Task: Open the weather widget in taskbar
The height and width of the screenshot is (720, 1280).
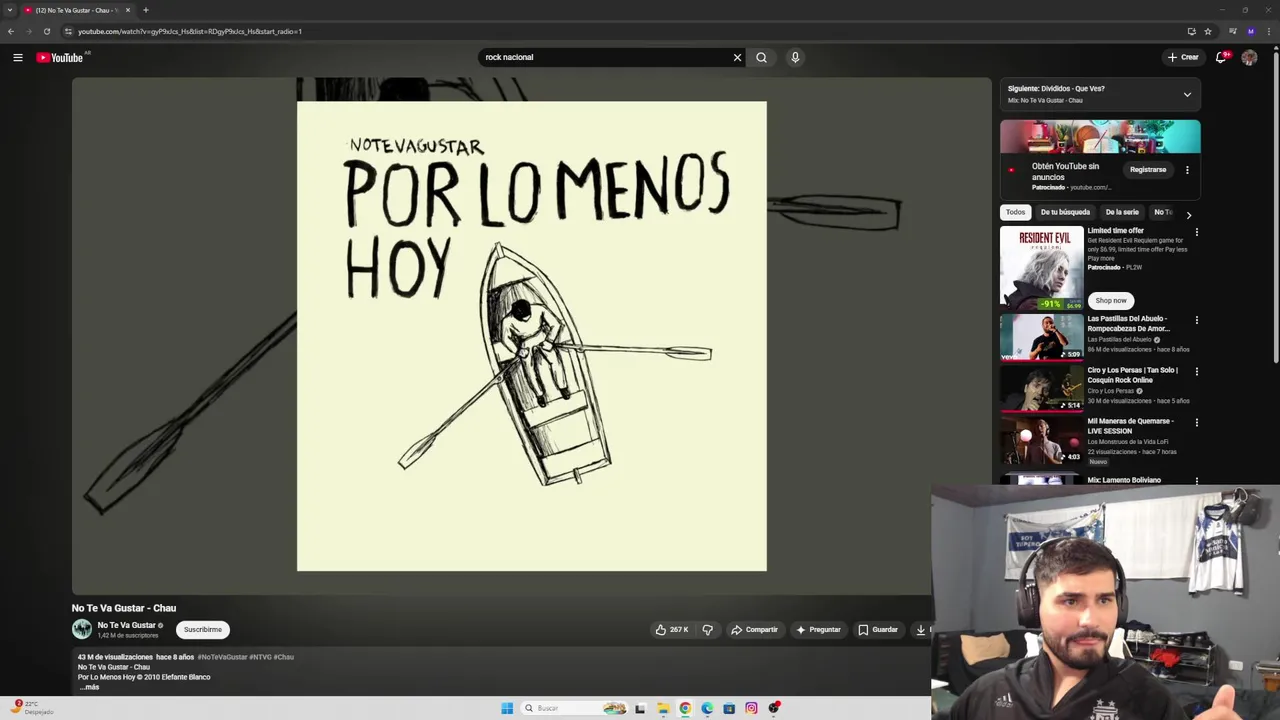Action: click(32, 707)
